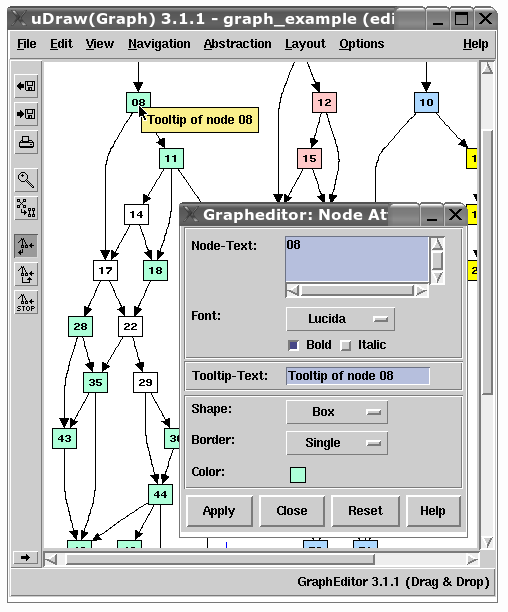
Task: Click the save graph toolbar icon
Action: (26, 114)
